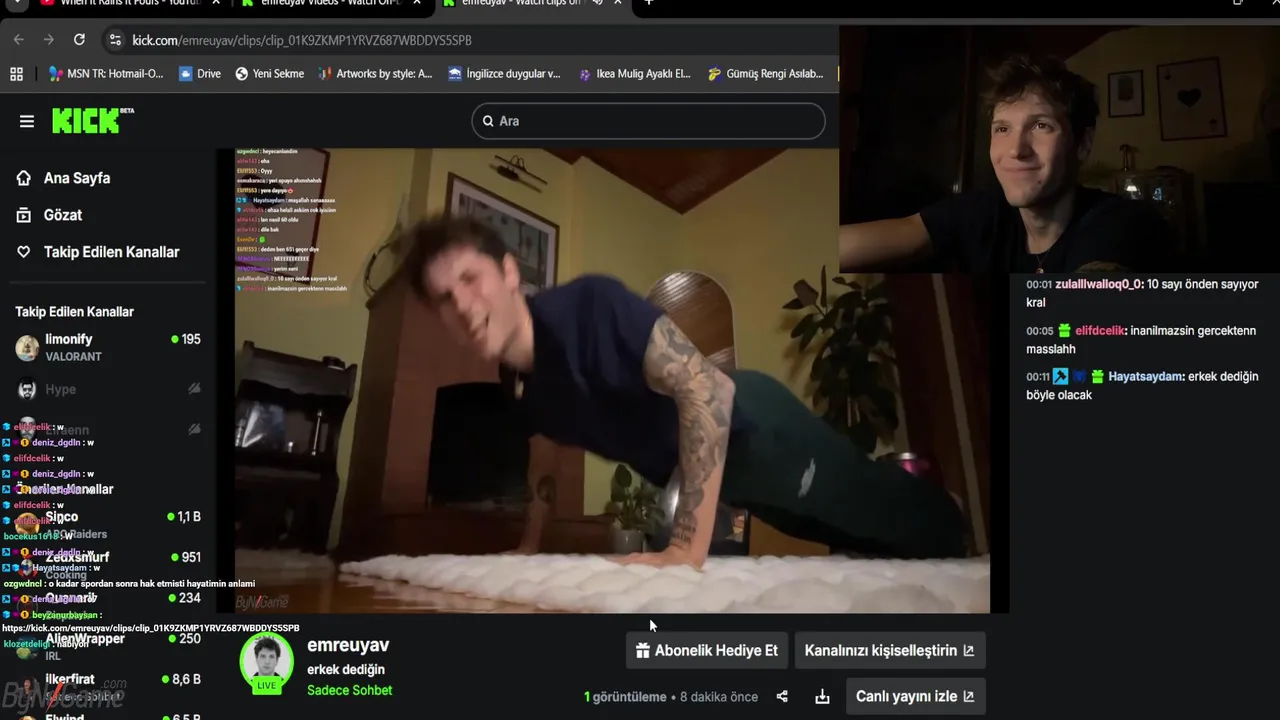Screen dimensions: 1280x720
Task: Open the Drive bookmark
Action: tap(200, 73)
